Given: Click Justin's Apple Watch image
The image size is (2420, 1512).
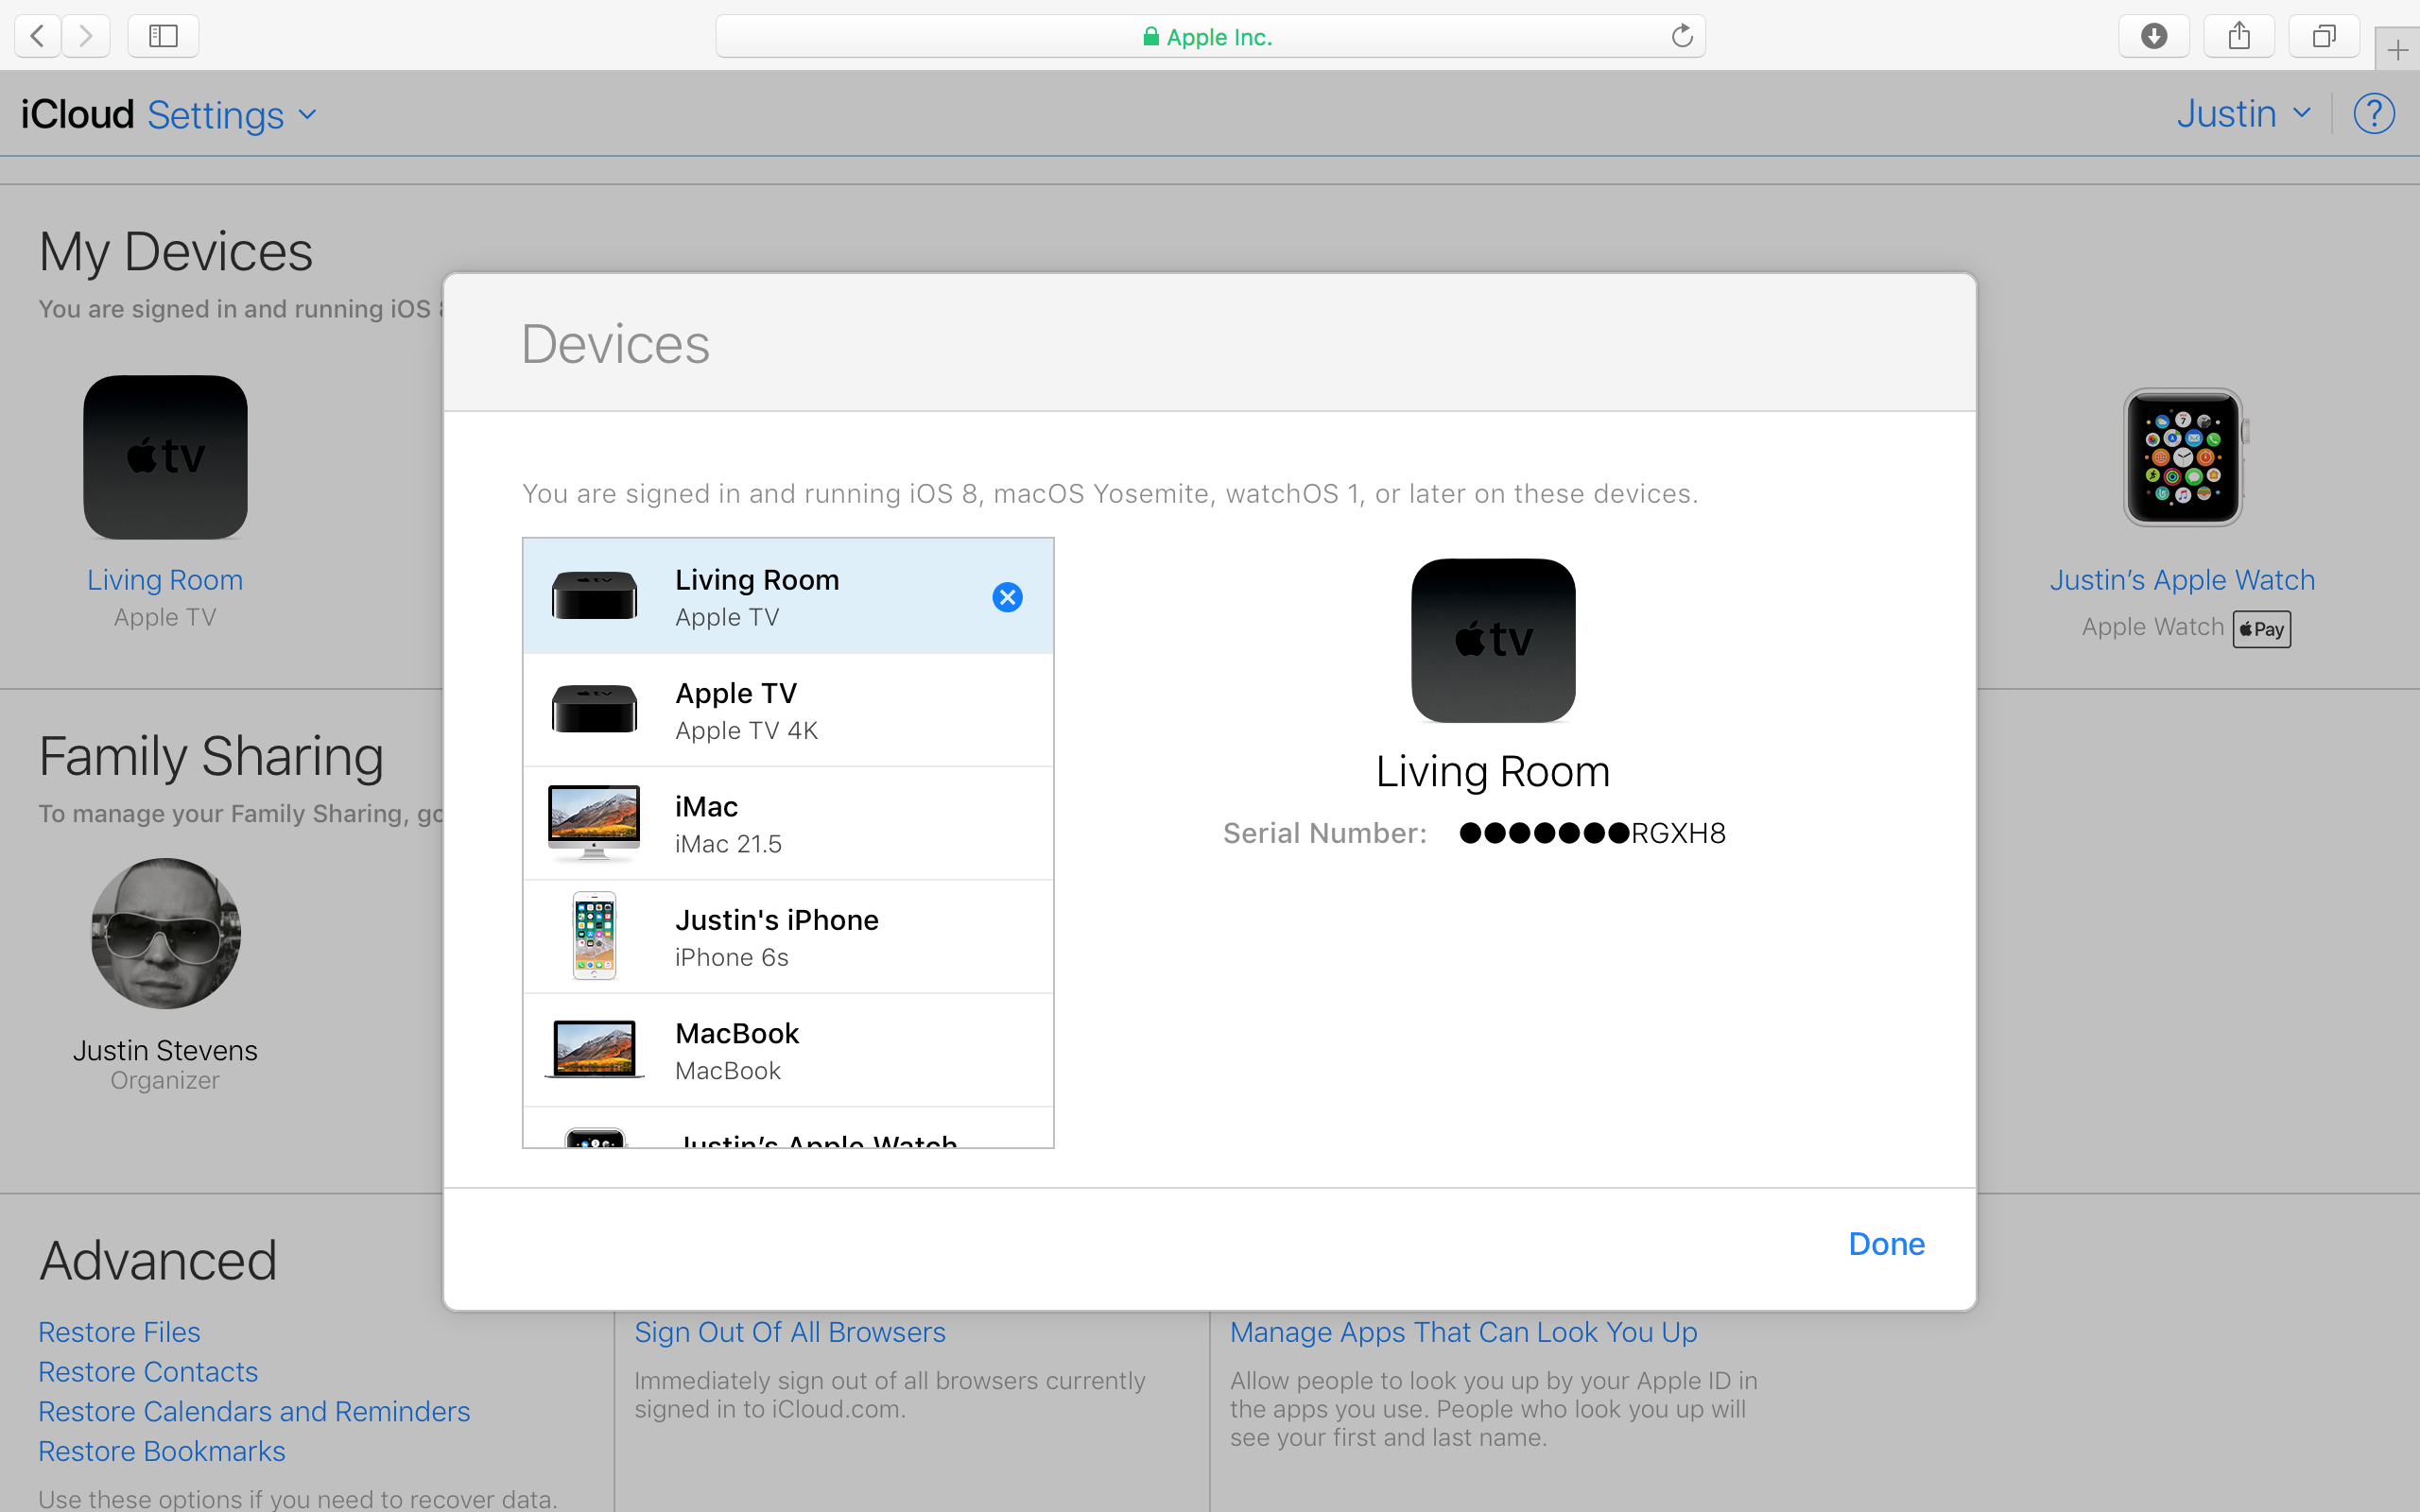Looking at the screenshot, I should point(2184,457).
